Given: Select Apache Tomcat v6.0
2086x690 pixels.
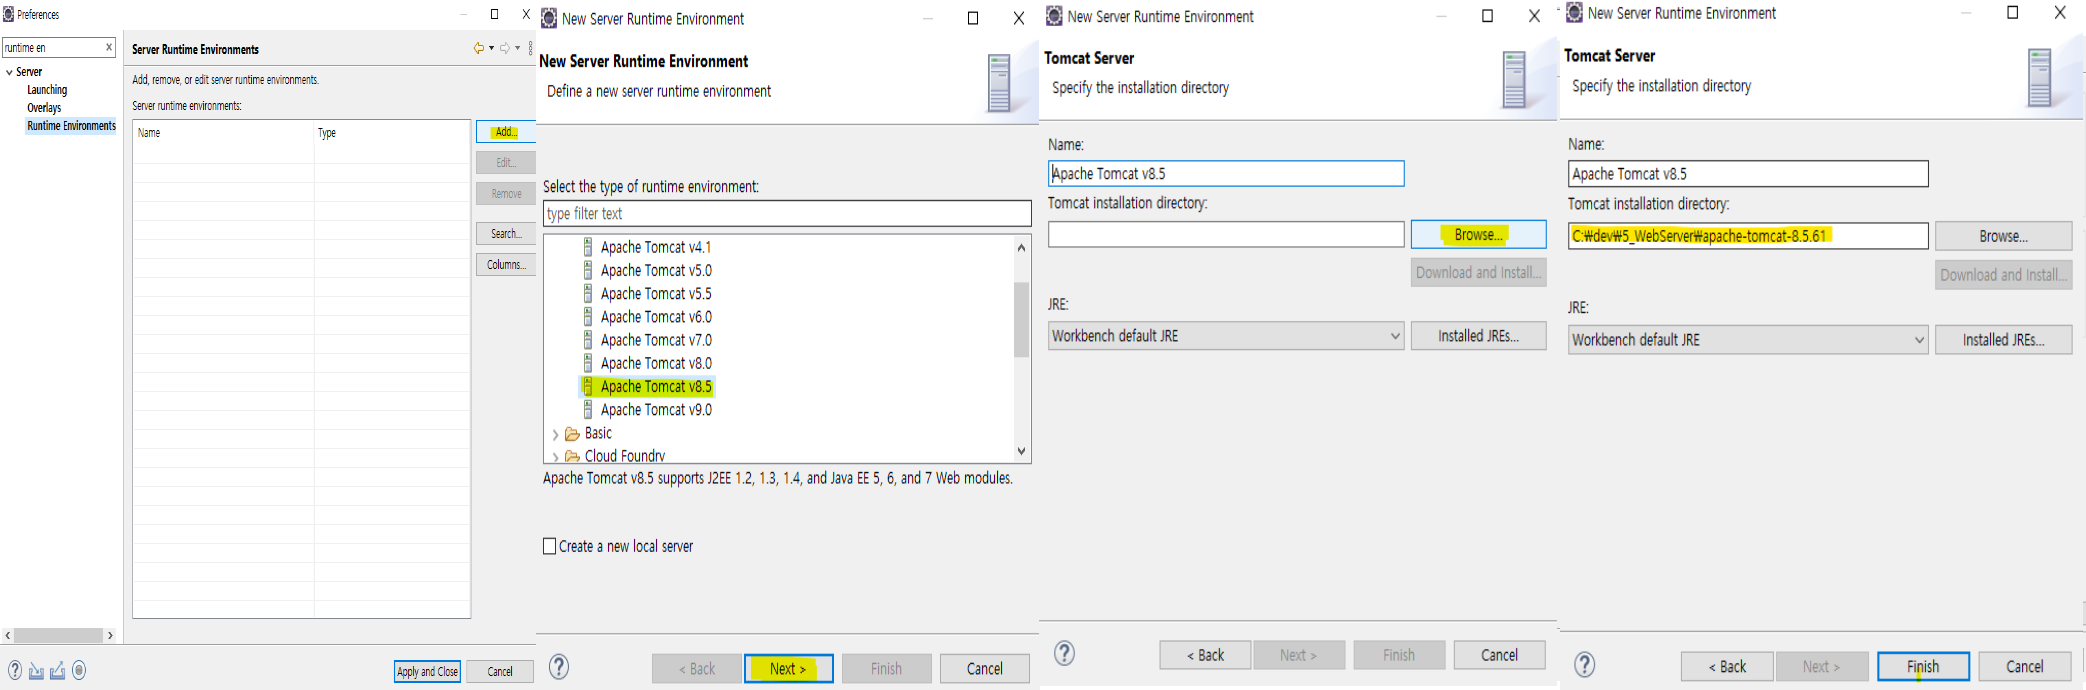Looking at the screenshot, I should tap(656, 316).
